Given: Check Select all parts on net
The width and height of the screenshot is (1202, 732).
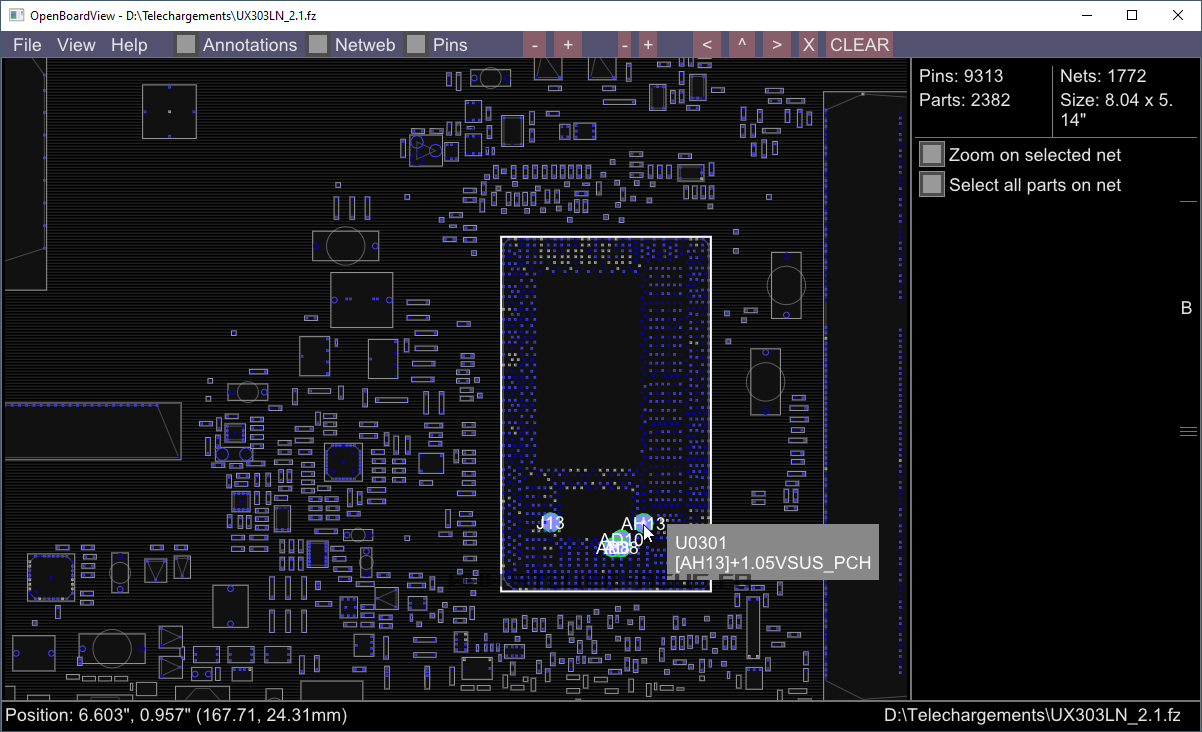Looking at the screenshot, I should pyautogui.click(x=932, y=185).
